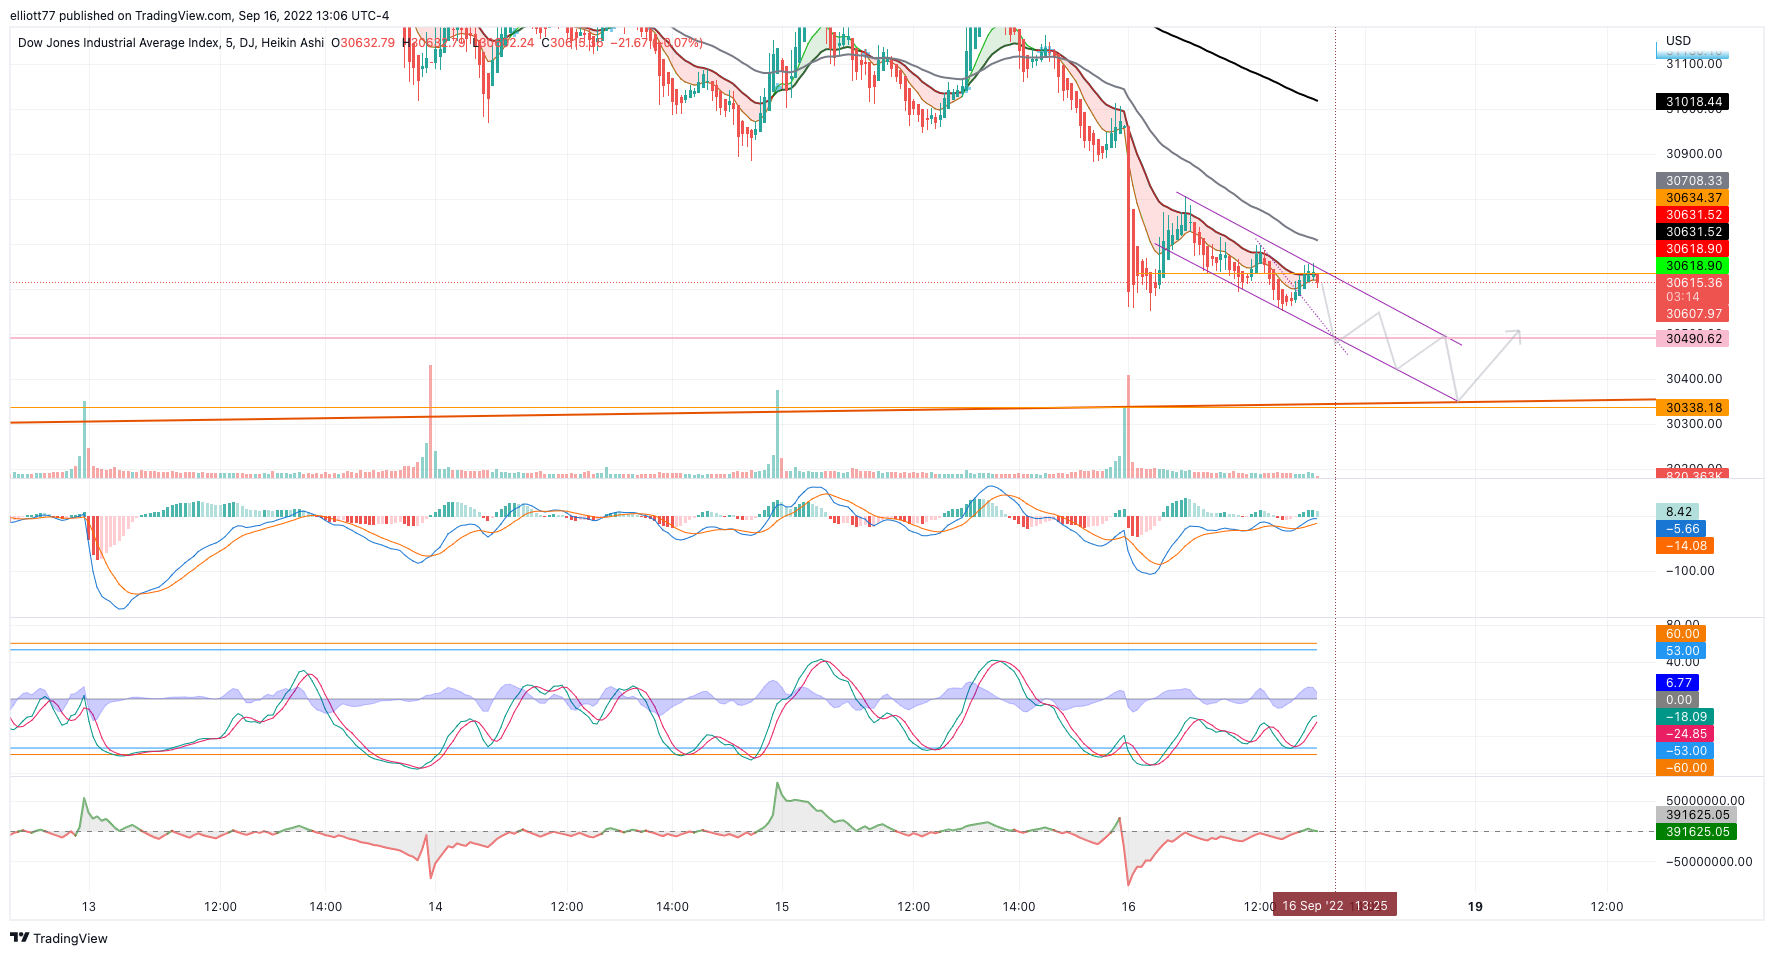Image resolution: width=1774 pixels, height=955 pixels.
Task: Click the orange 30634.37 price tag
Action: coord(1692,198)
